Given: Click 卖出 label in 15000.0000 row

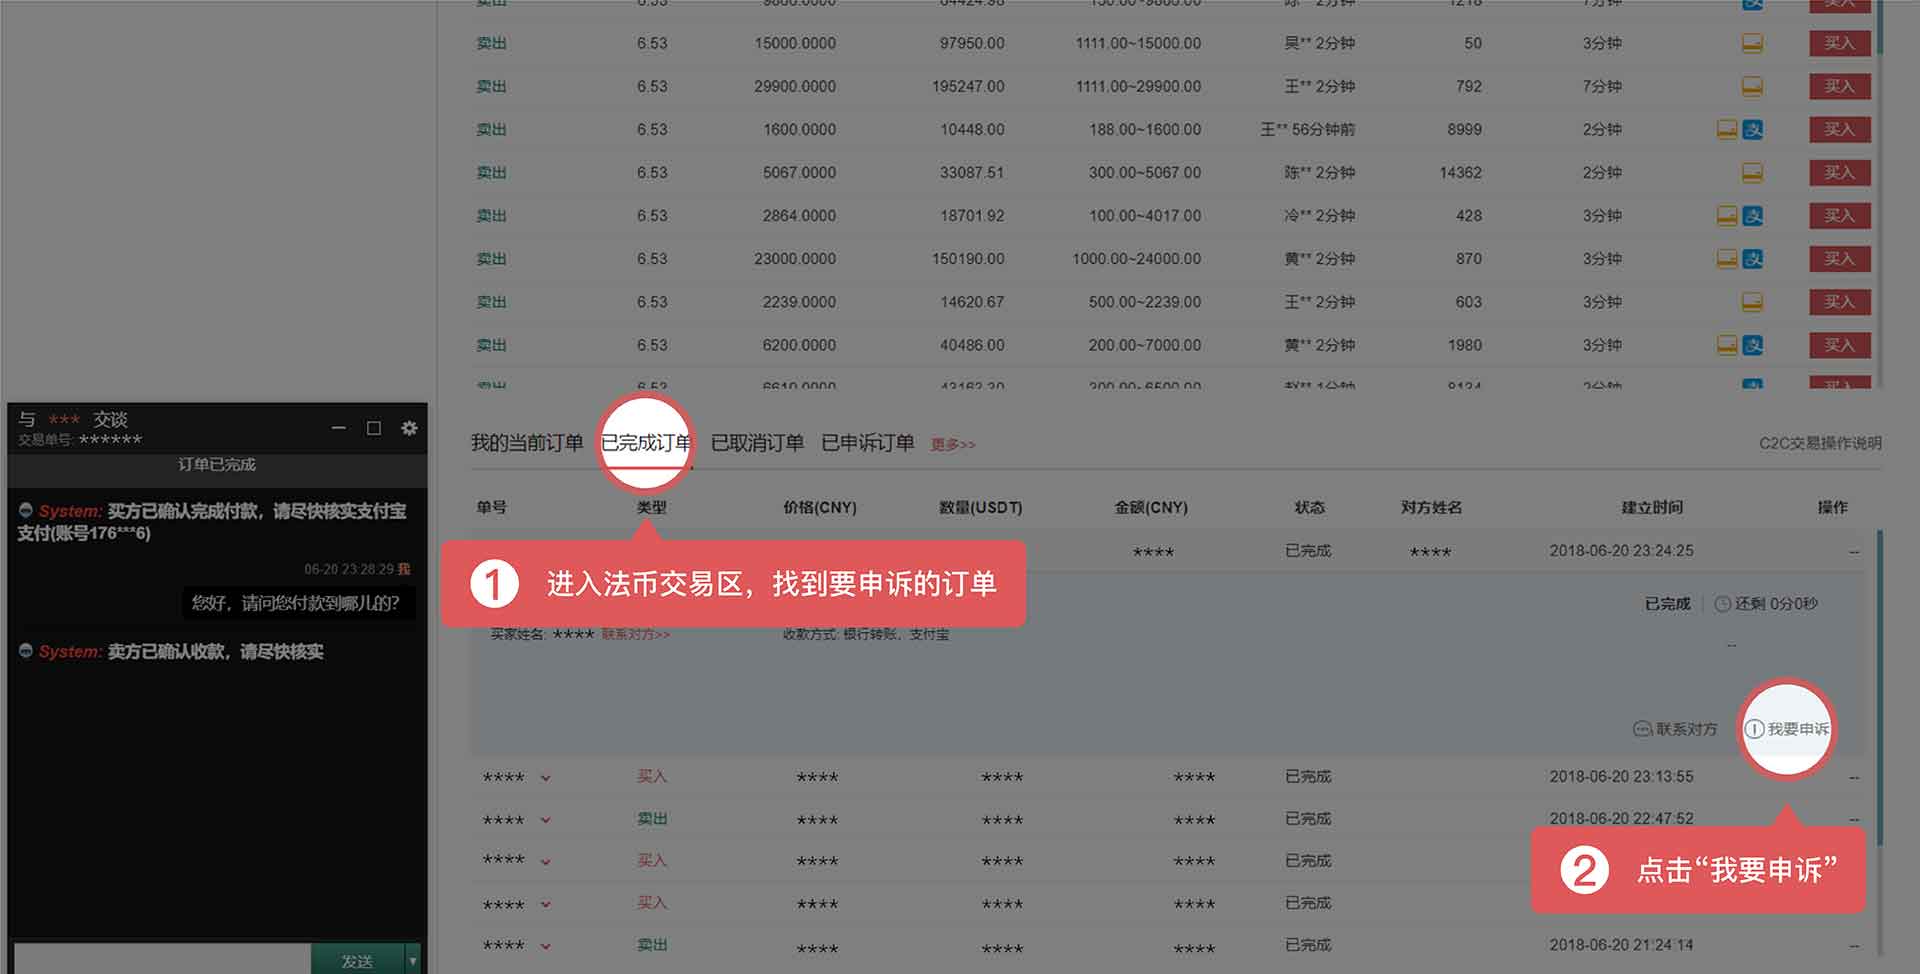Looking at the screenshot, I should click(x=491, y=43).
